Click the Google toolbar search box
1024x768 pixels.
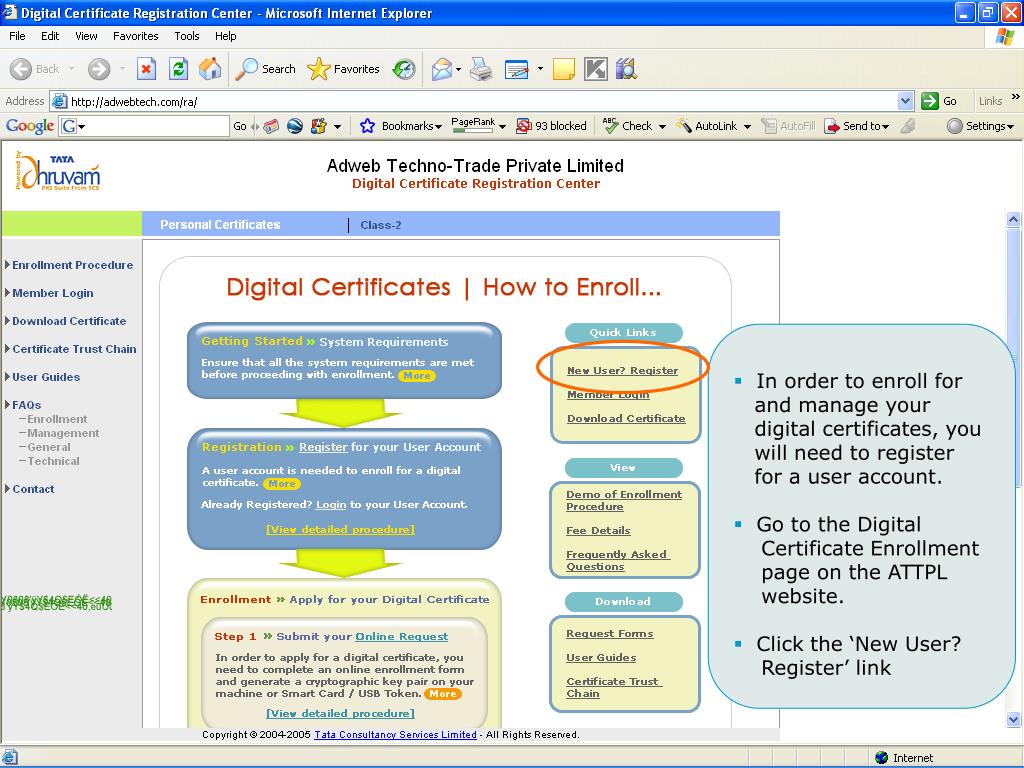(144, 126)
